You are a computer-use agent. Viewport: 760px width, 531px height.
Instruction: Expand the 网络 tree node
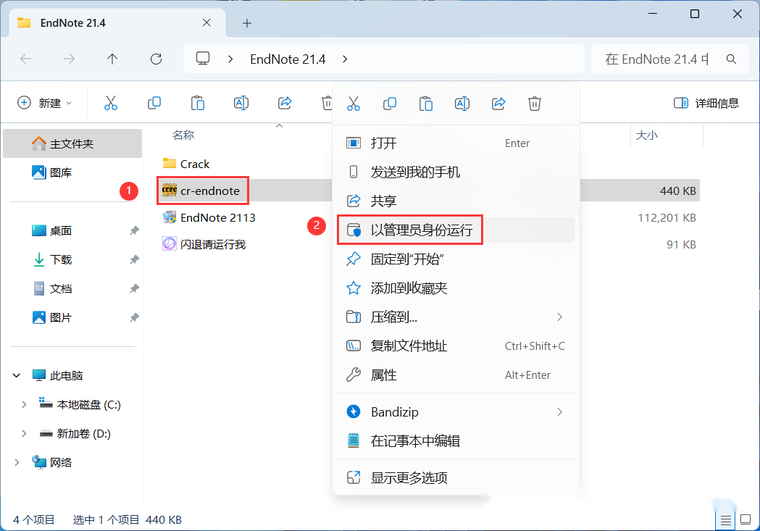(x=16, y=463)
